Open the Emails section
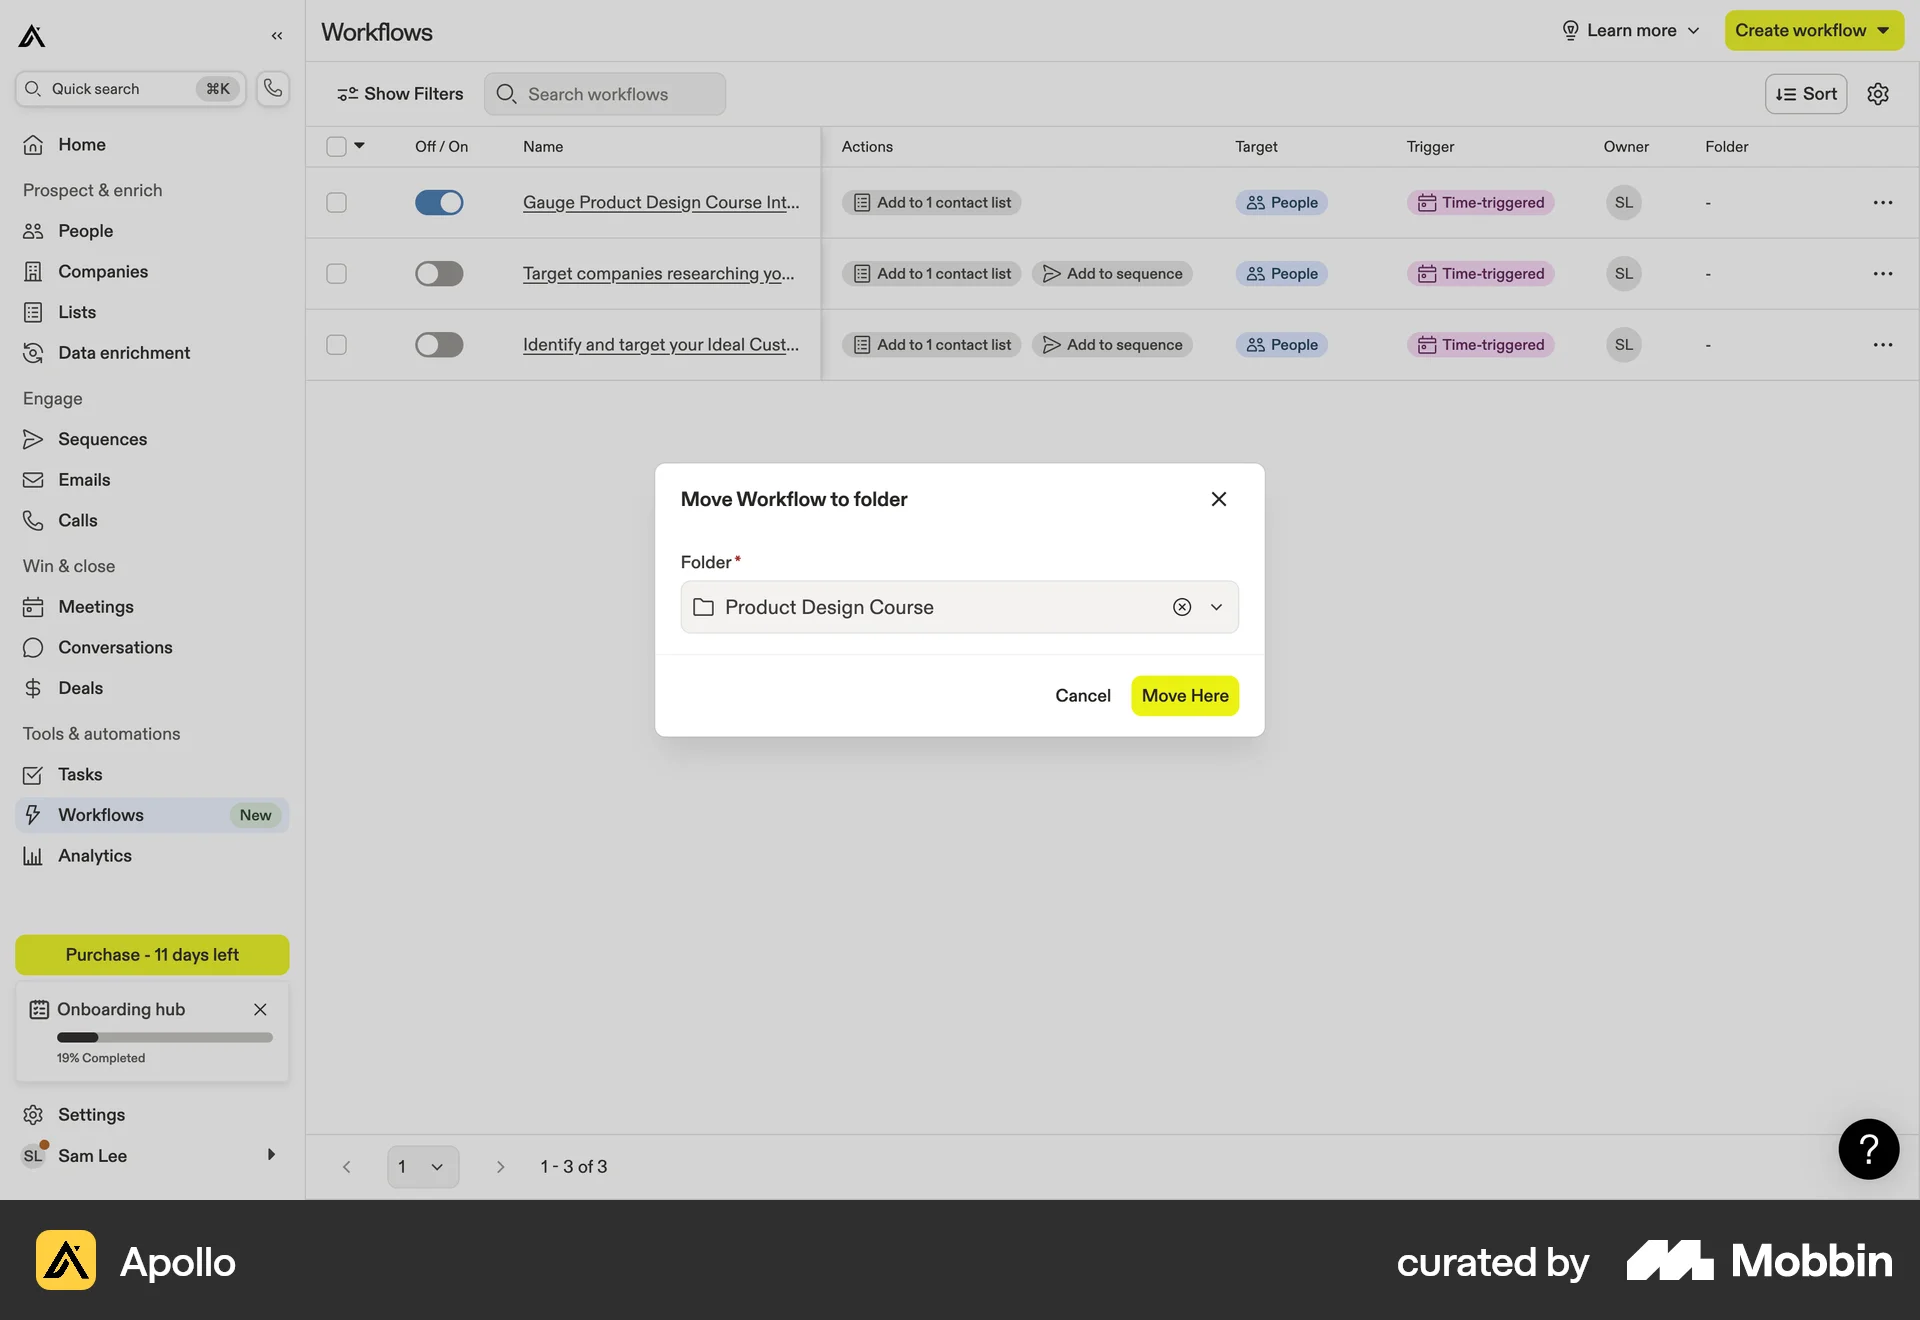Screen dimensions: 1920x1320 (x=84, y=479)
